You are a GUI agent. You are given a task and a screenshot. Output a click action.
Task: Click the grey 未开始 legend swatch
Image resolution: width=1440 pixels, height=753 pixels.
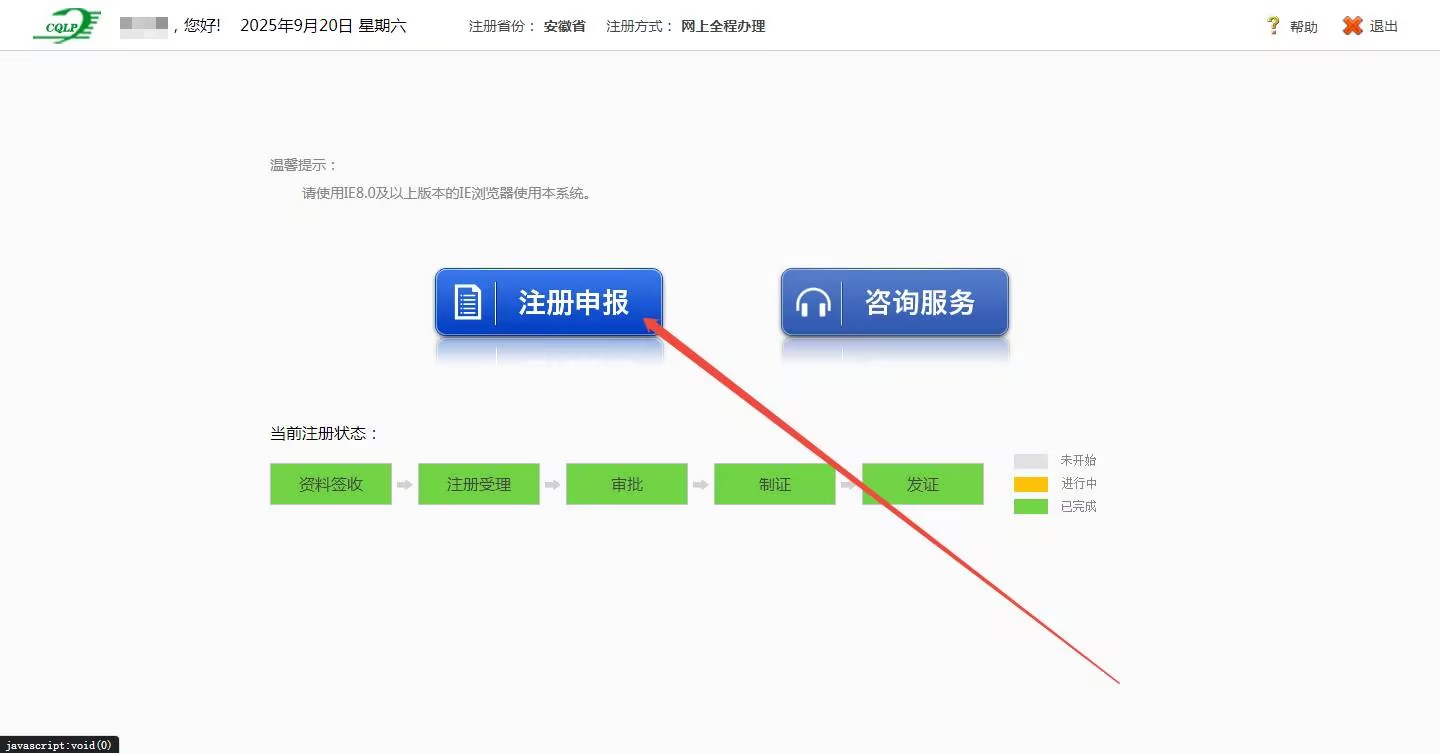click(1031, 461)
